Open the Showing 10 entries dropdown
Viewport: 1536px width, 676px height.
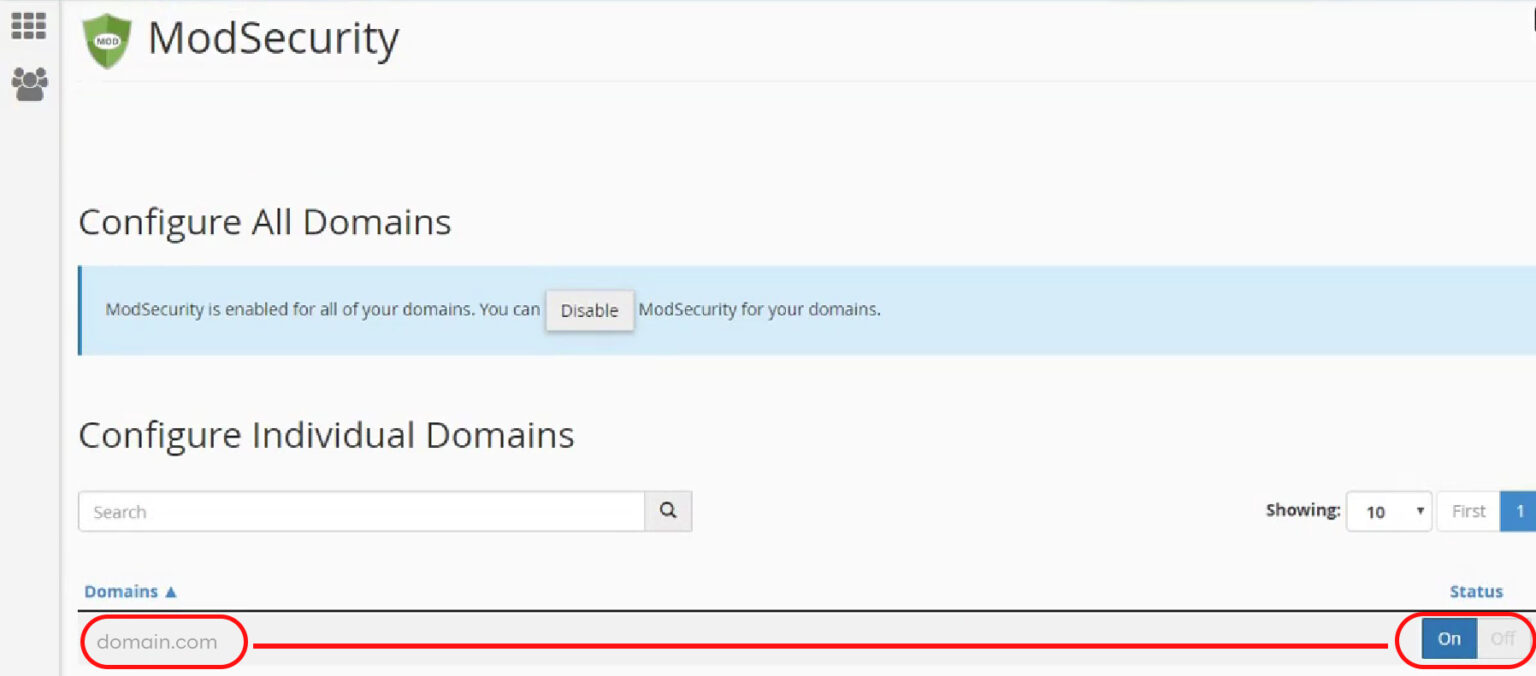(x=1389, y=511)
